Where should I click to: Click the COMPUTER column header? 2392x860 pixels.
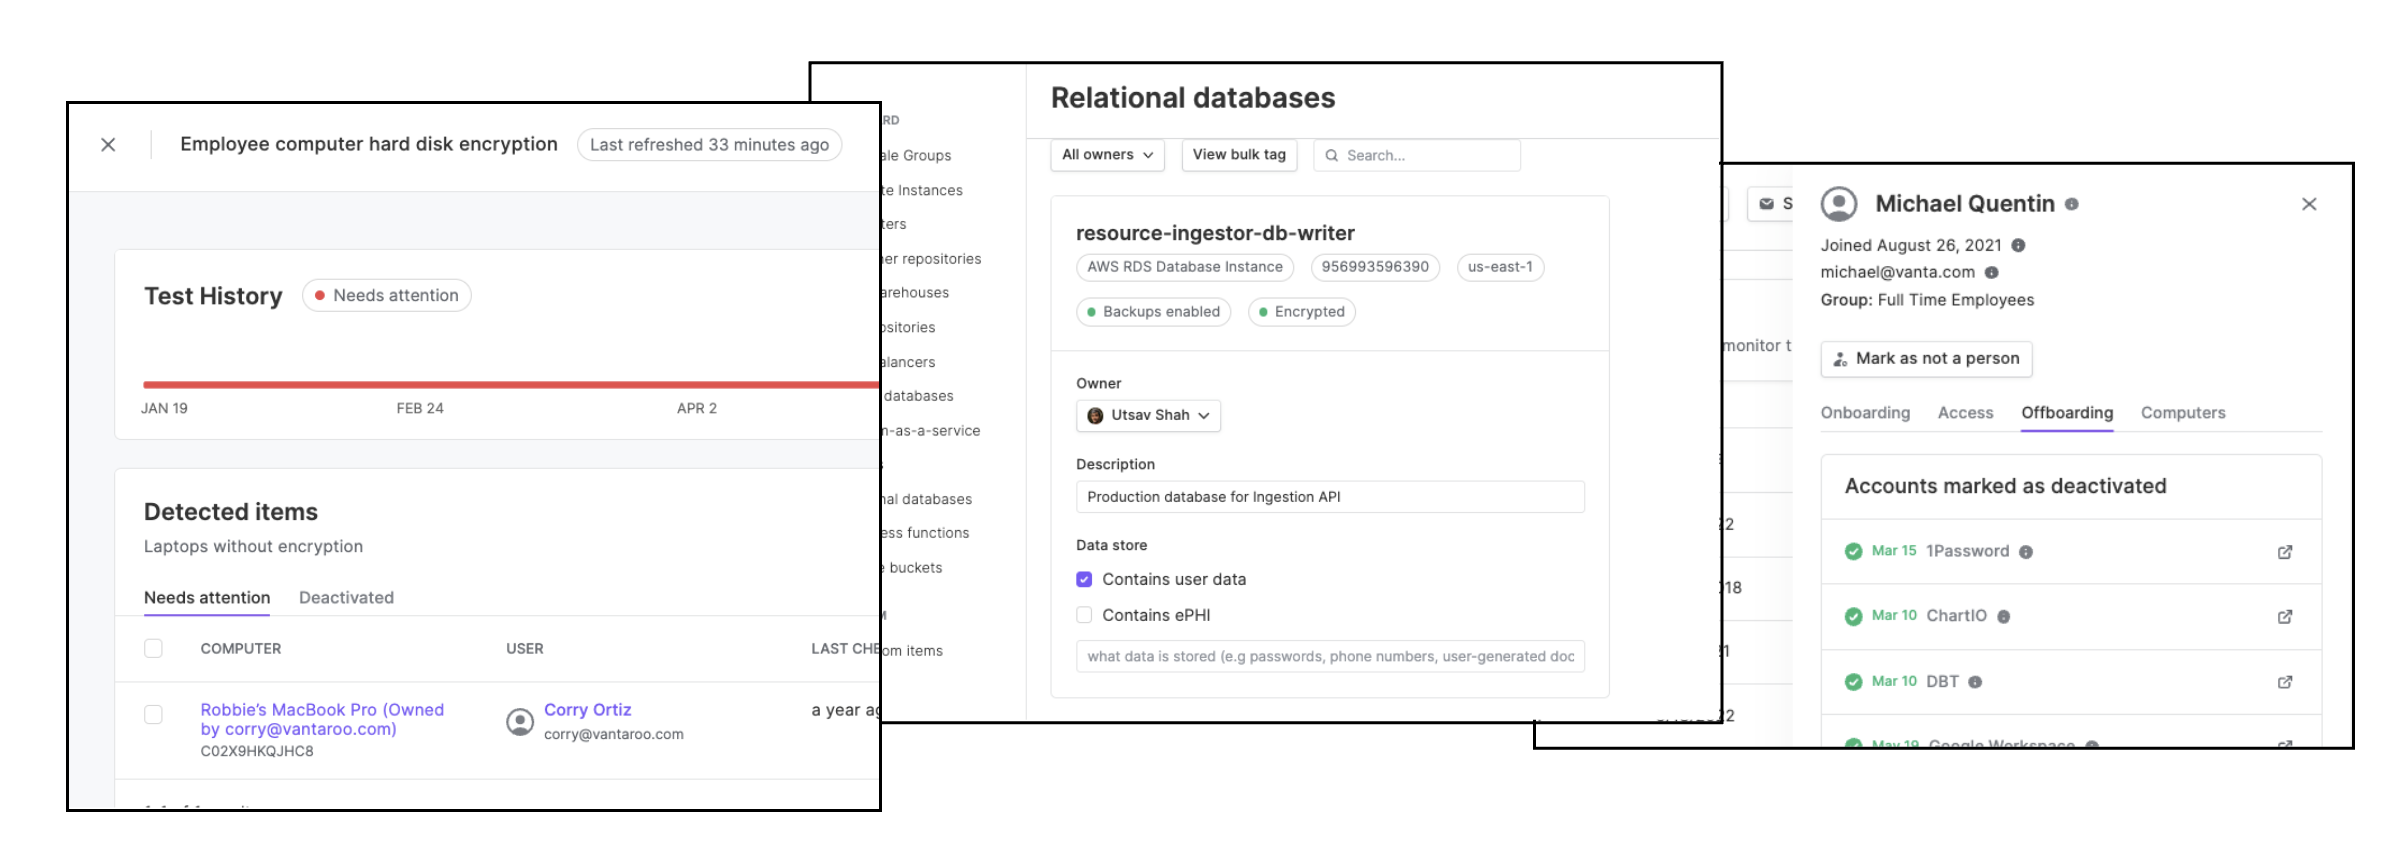coord(241,649)
